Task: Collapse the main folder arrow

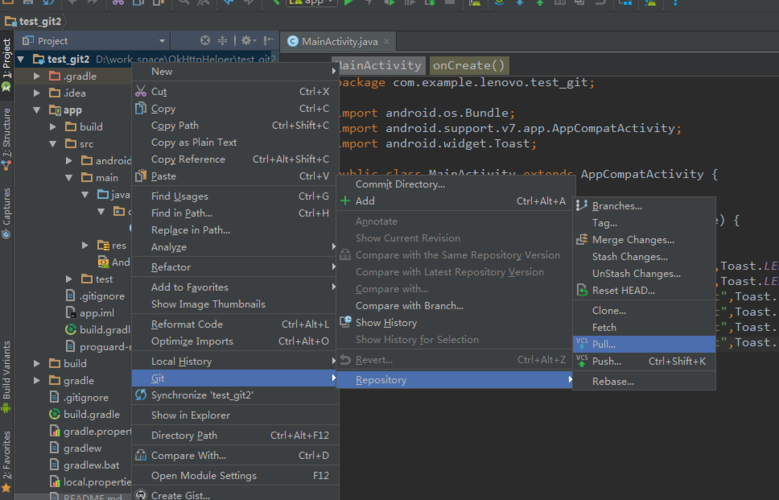Action: coord(69,178)
